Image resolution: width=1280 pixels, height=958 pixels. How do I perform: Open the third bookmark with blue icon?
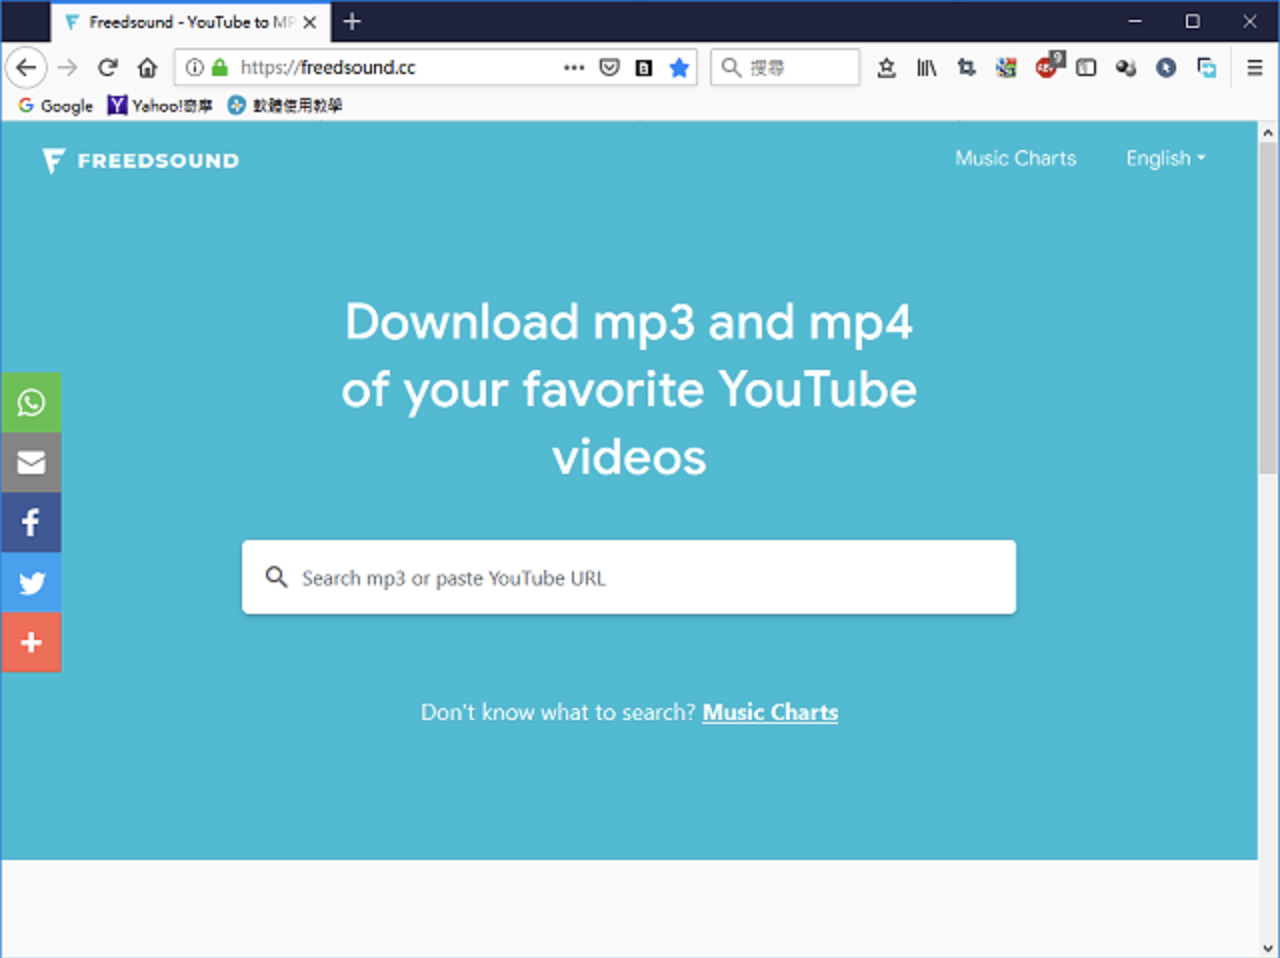point(284,105)
